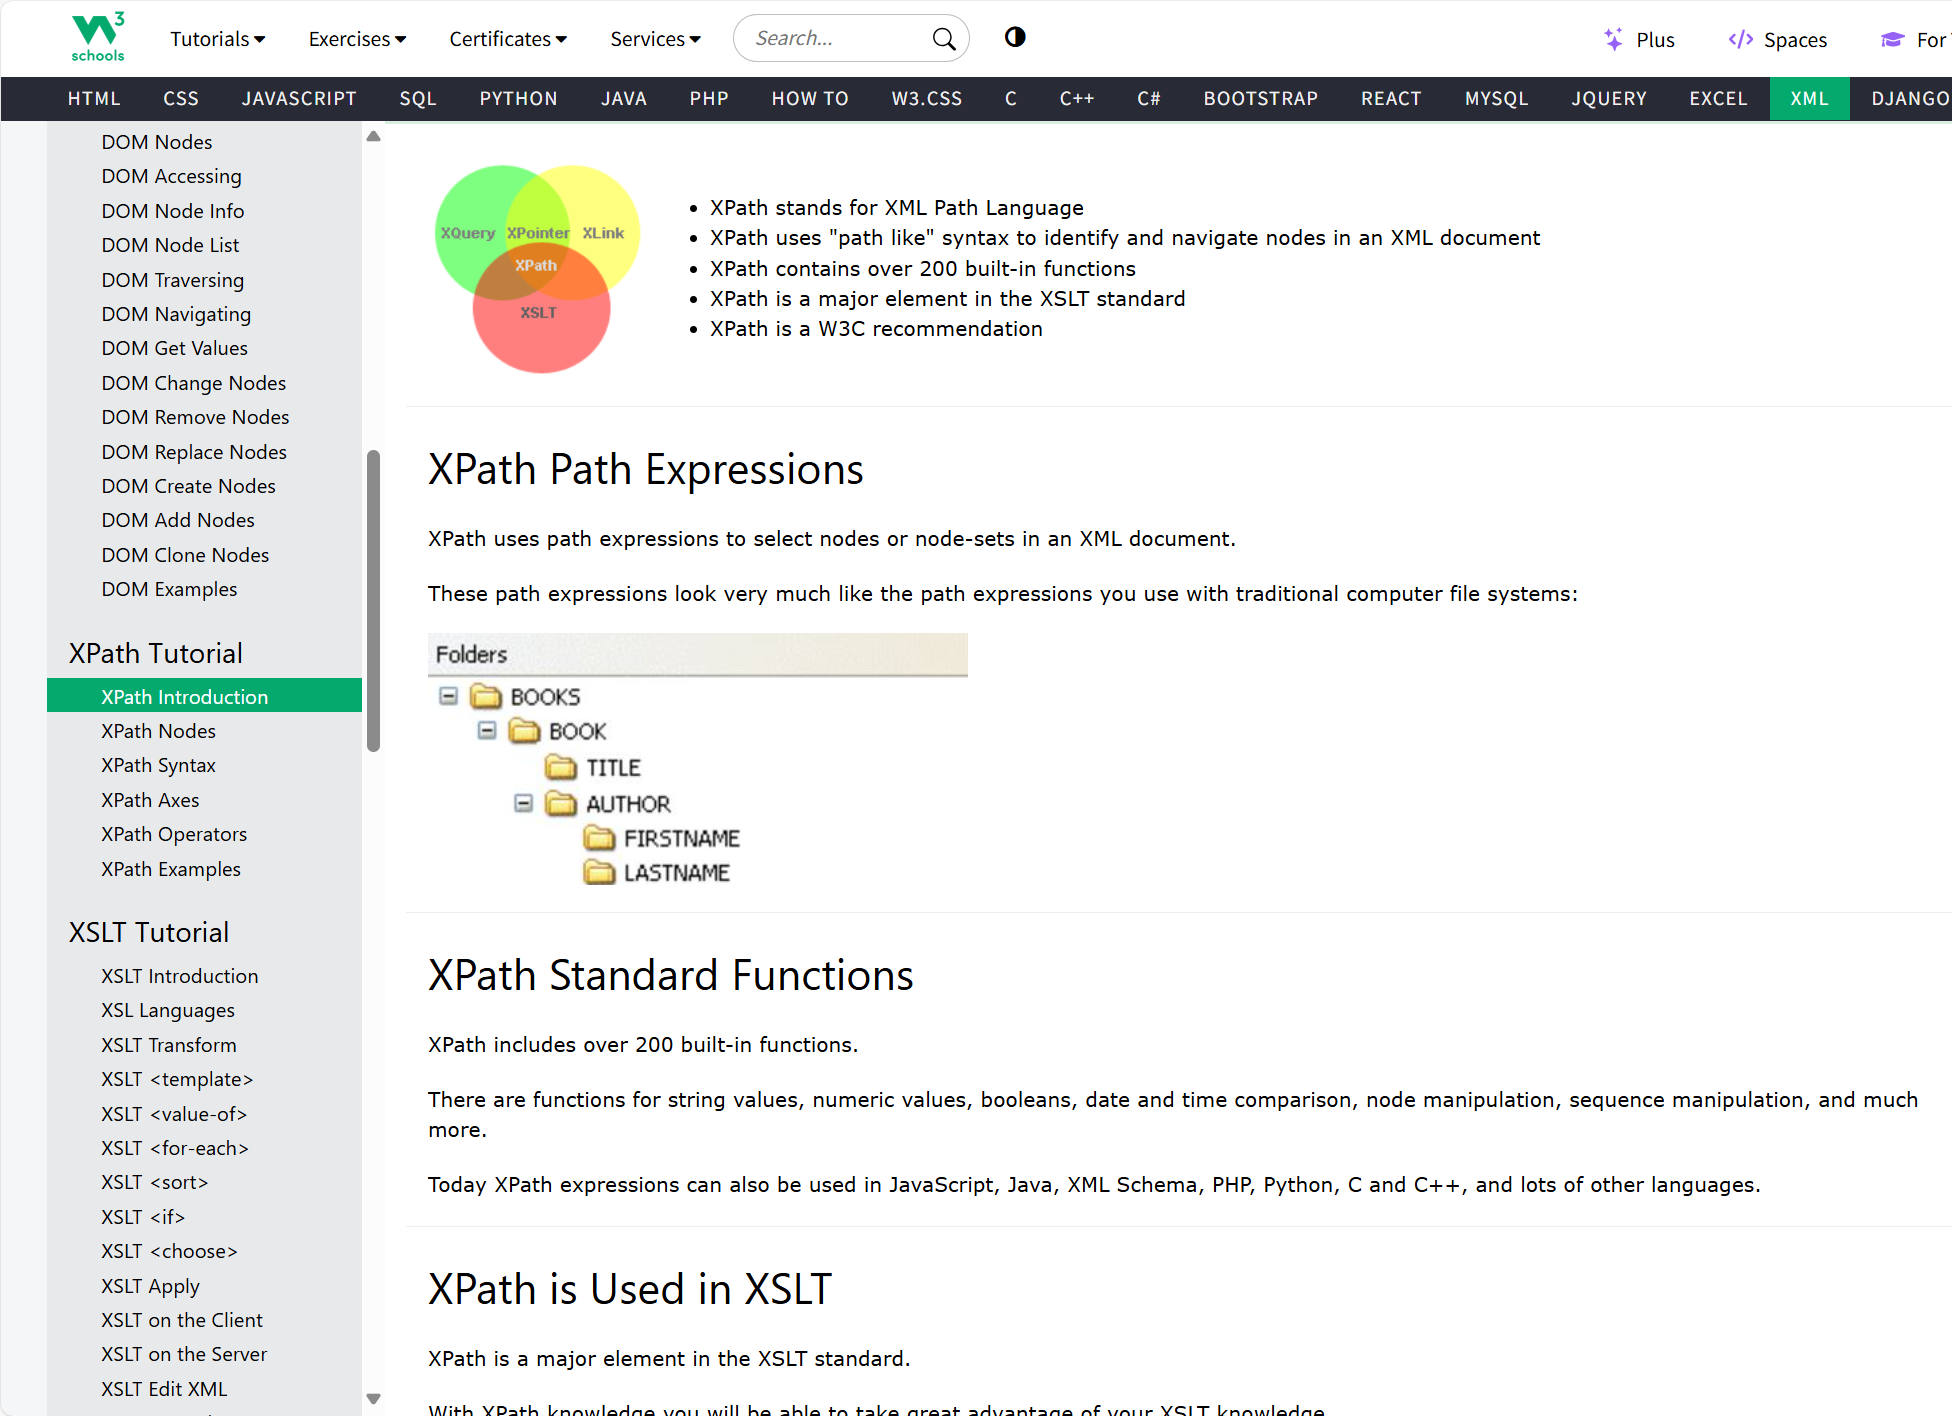Collapse the AUTHOR folder node
This screenshot has width=1952, height=1416.
tap(523, 803)
